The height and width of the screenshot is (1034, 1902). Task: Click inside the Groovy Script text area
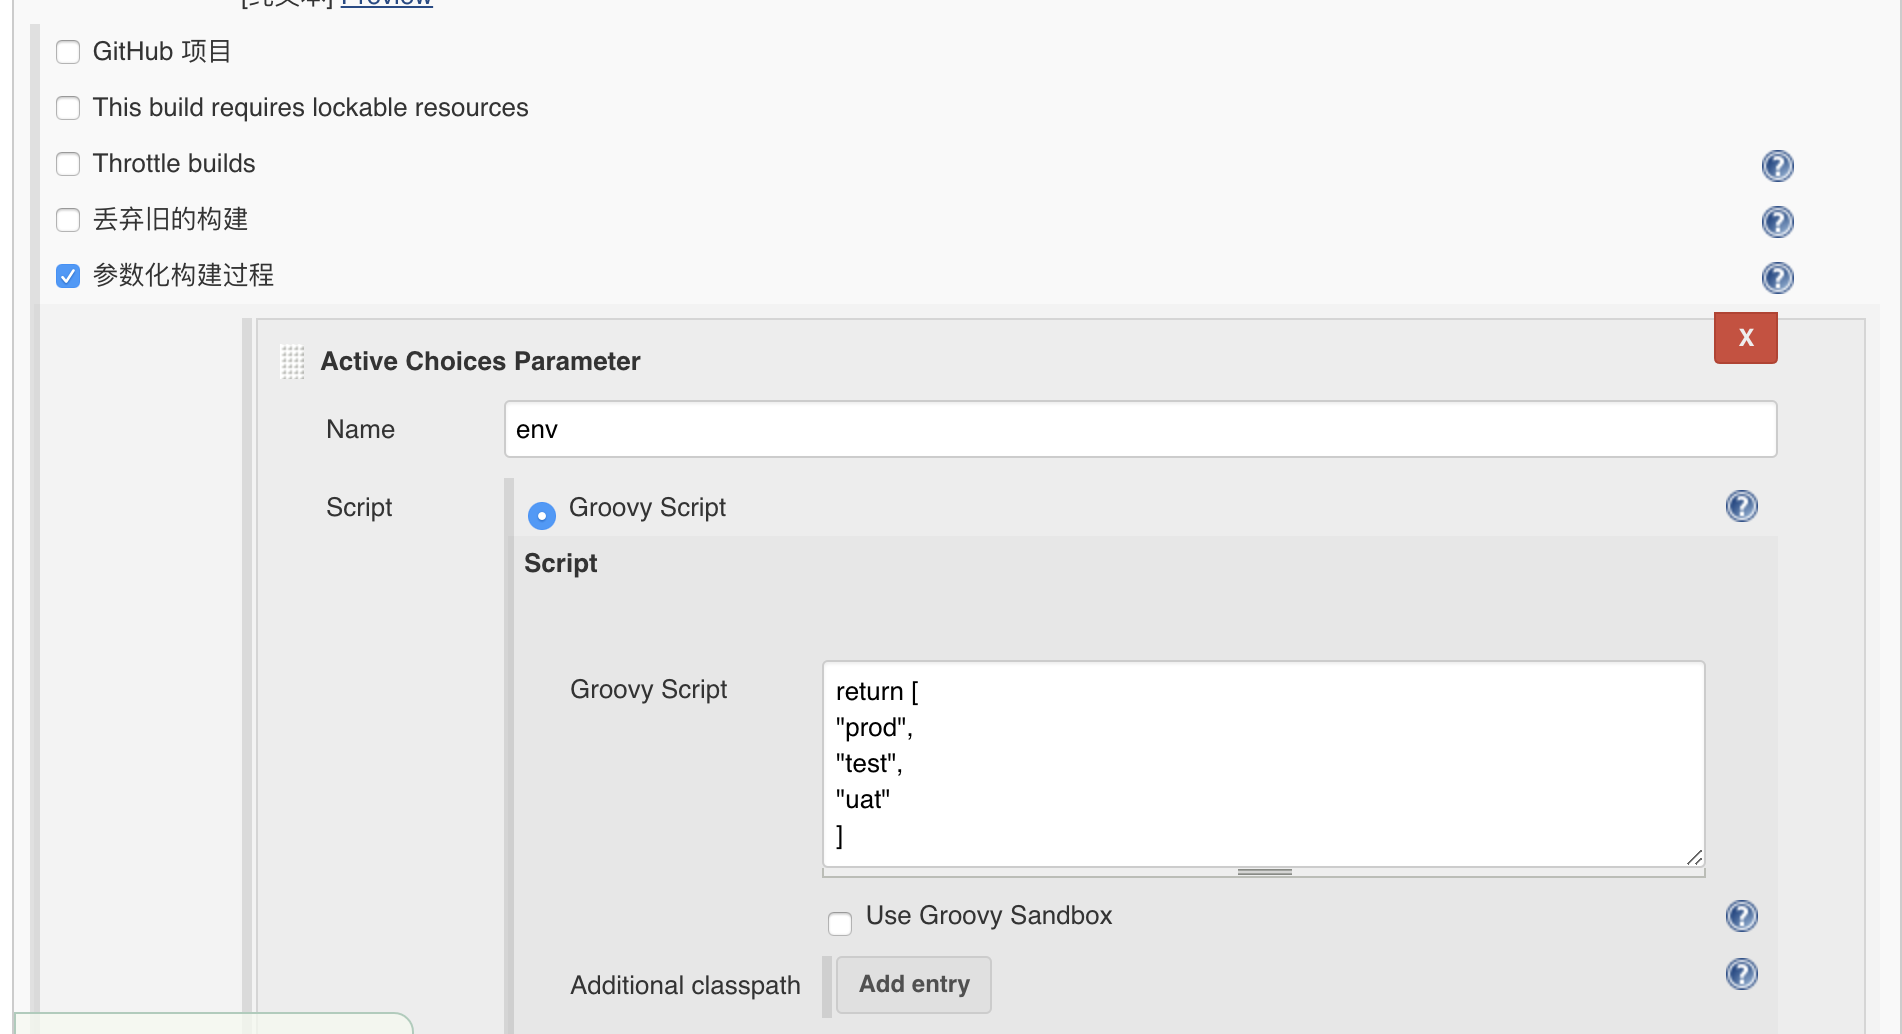tap(1263, 764)
